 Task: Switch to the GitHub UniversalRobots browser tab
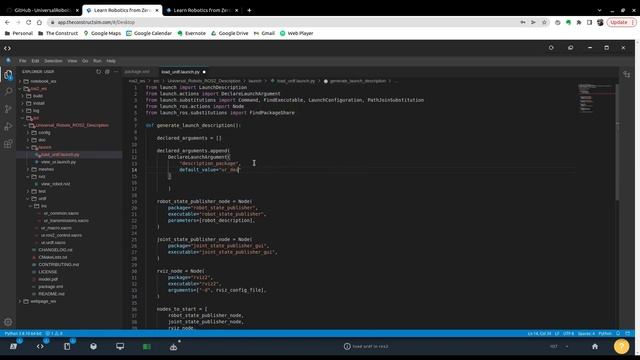coord(42,10)
